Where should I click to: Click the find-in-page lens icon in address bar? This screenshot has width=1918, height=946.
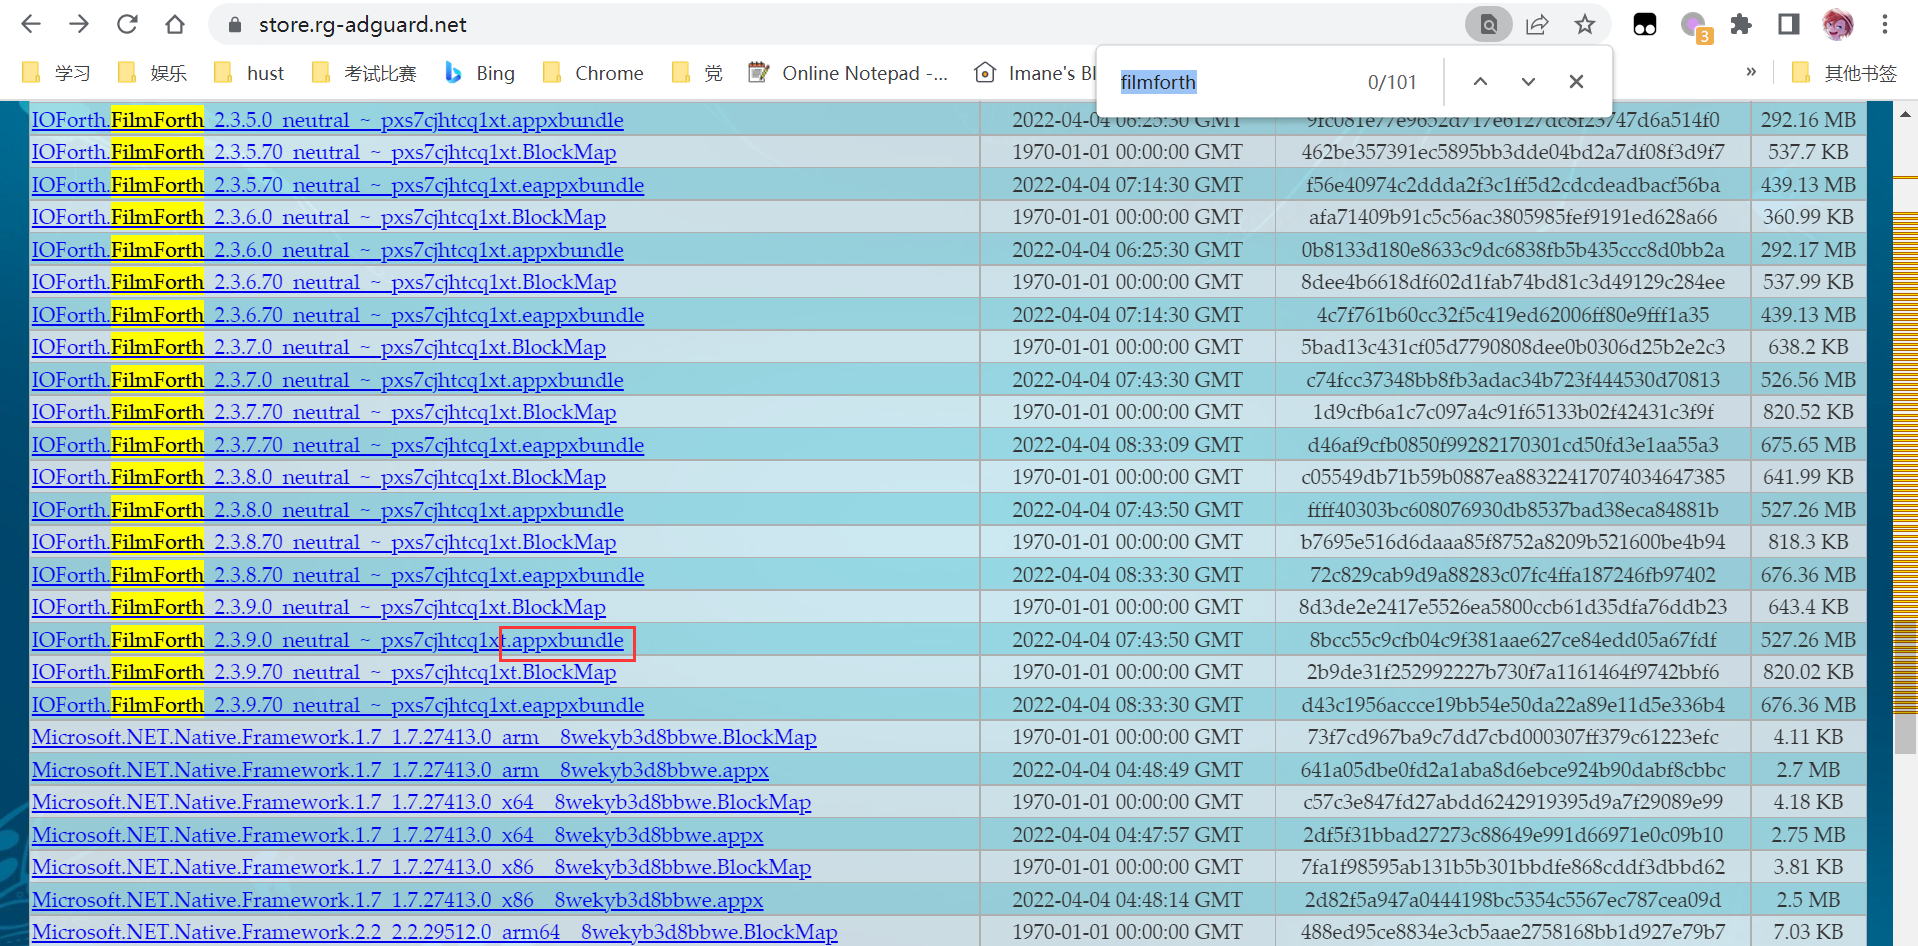(1488, 24)
